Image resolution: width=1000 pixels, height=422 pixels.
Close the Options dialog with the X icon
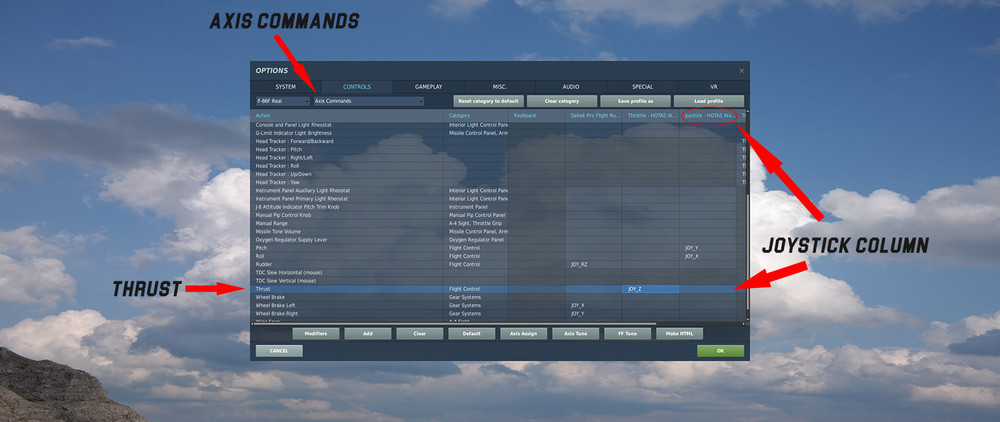tap(741, 71)
